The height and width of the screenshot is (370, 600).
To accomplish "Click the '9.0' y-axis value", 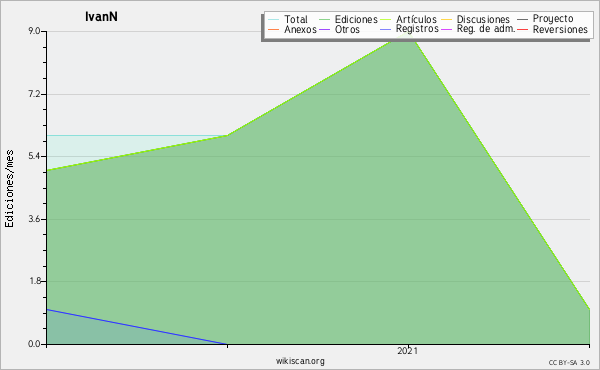I will [x=35, y=31].
